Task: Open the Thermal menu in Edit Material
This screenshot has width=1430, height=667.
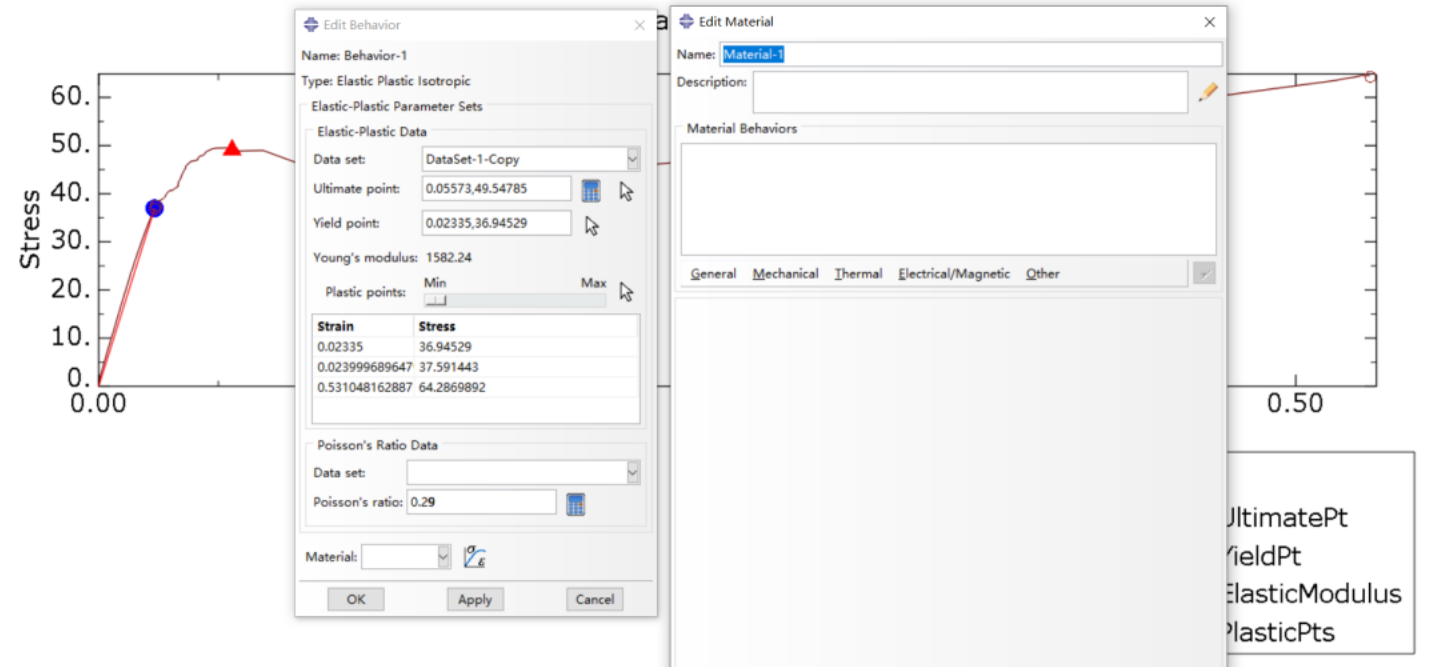Action: (x=858, y=274)
